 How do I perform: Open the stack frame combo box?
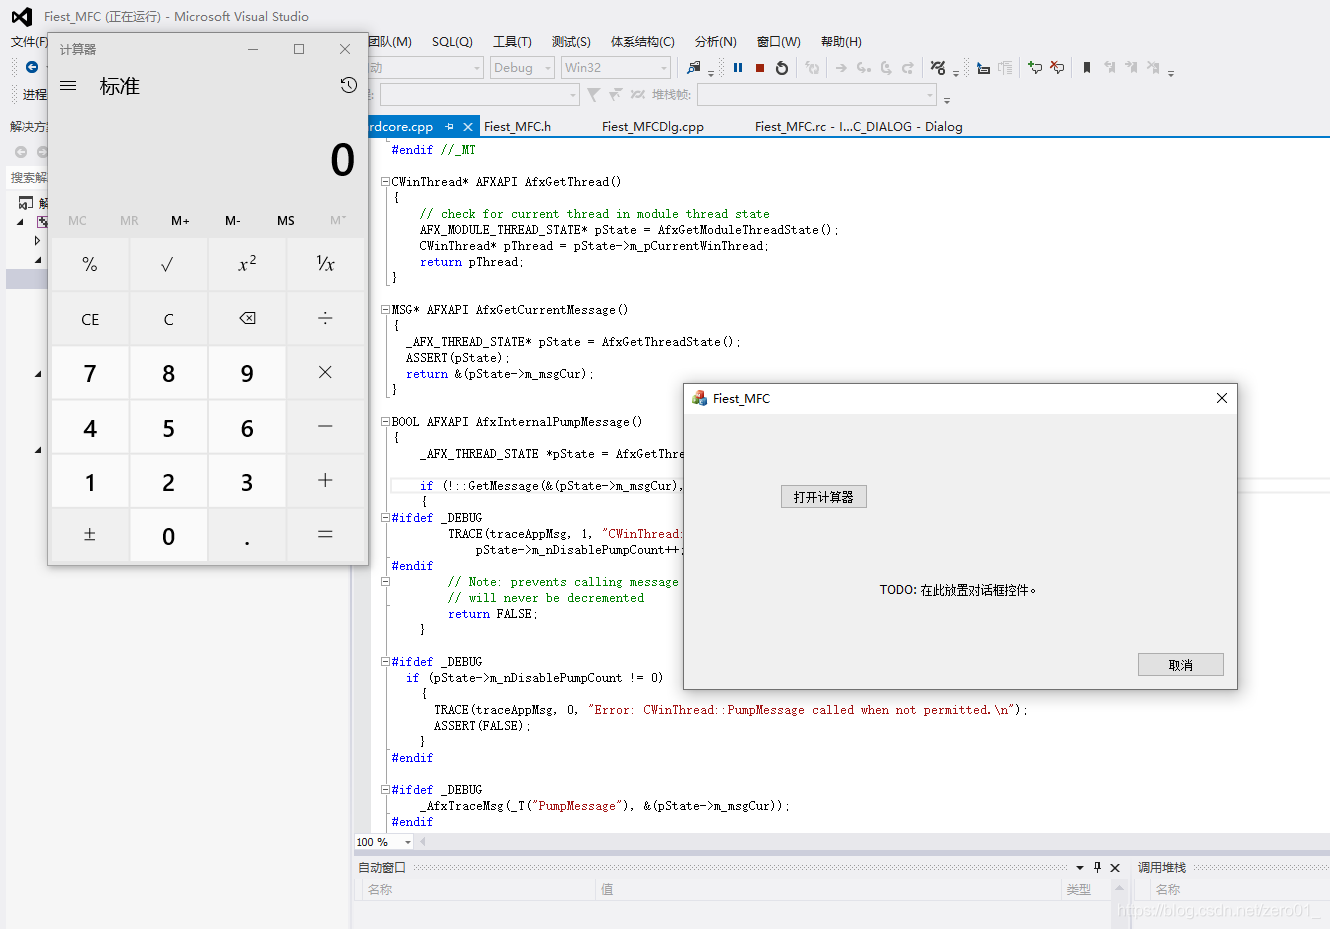pos(817,95)
